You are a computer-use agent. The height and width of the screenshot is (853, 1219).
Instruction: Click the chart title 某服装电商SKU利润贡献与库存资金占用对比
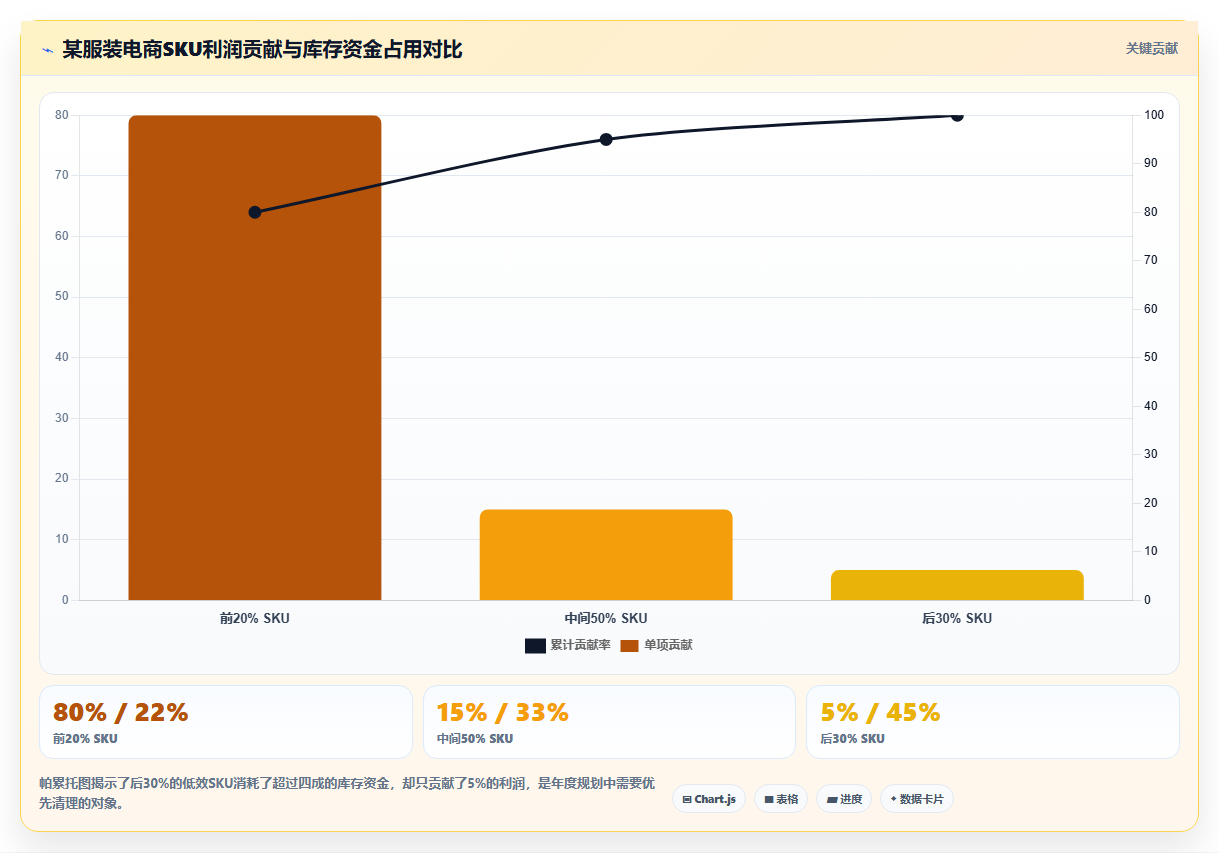(x=262, y=49)
